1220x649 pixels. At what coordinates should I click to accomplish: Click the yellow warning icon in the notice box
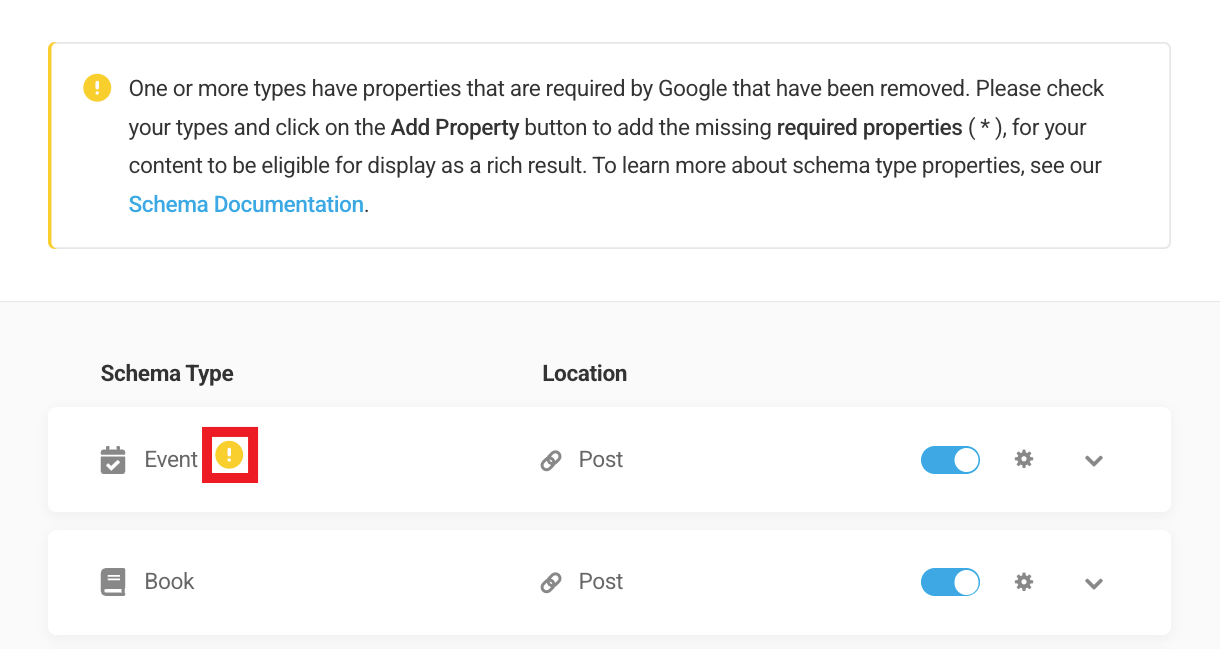pos(97,88)
